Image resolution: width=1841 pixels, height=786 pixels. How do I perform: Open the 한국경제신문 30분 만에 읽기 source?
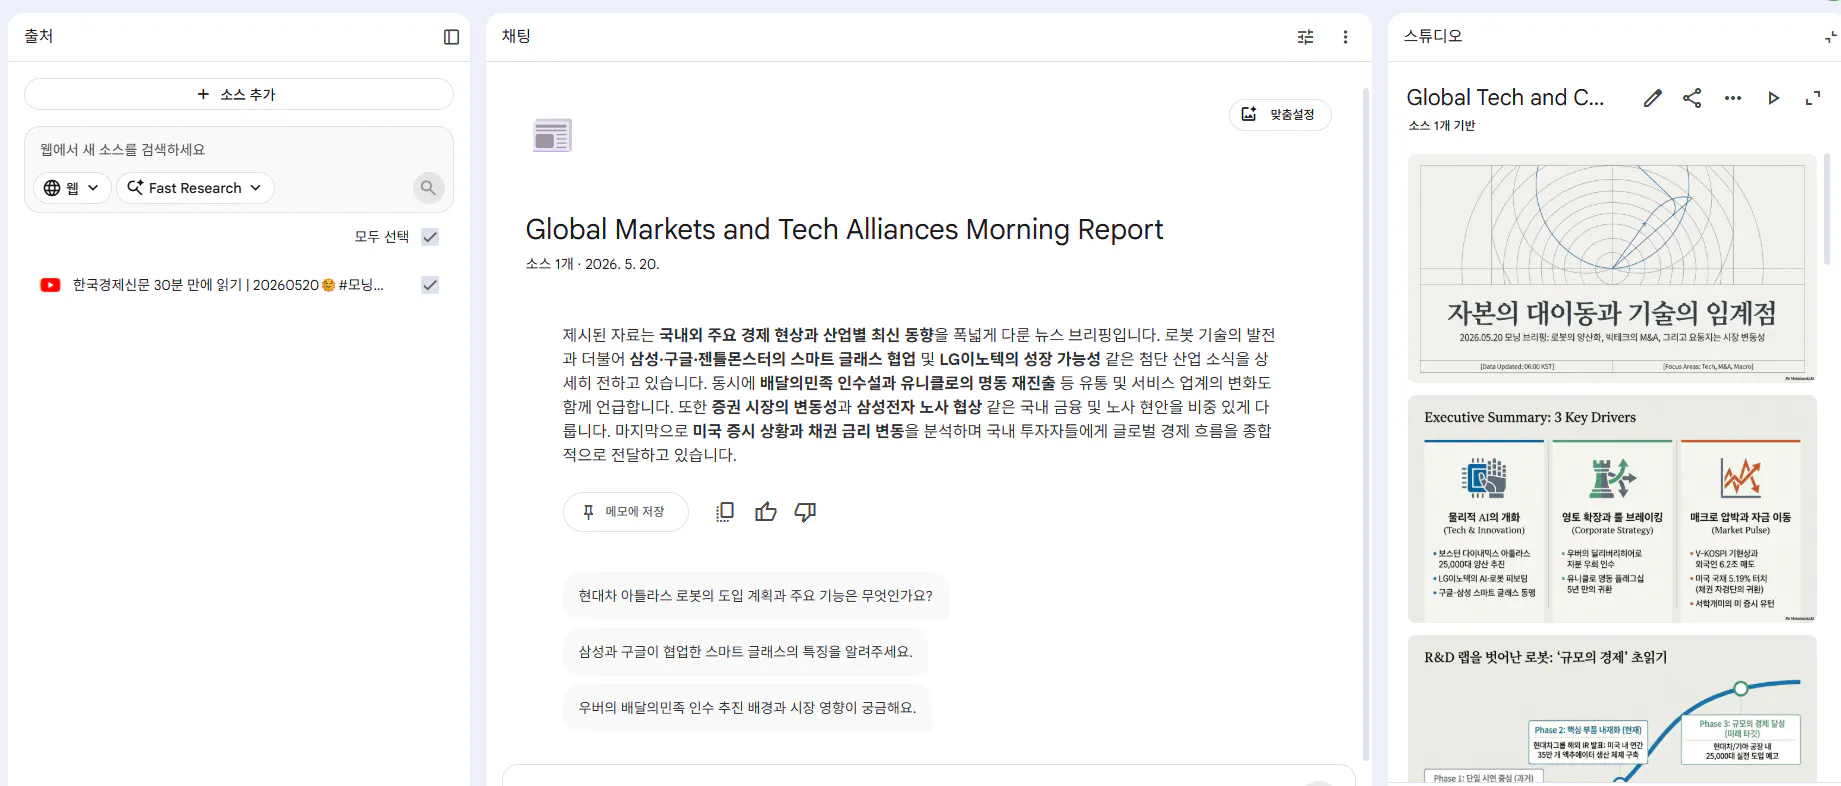228,285
